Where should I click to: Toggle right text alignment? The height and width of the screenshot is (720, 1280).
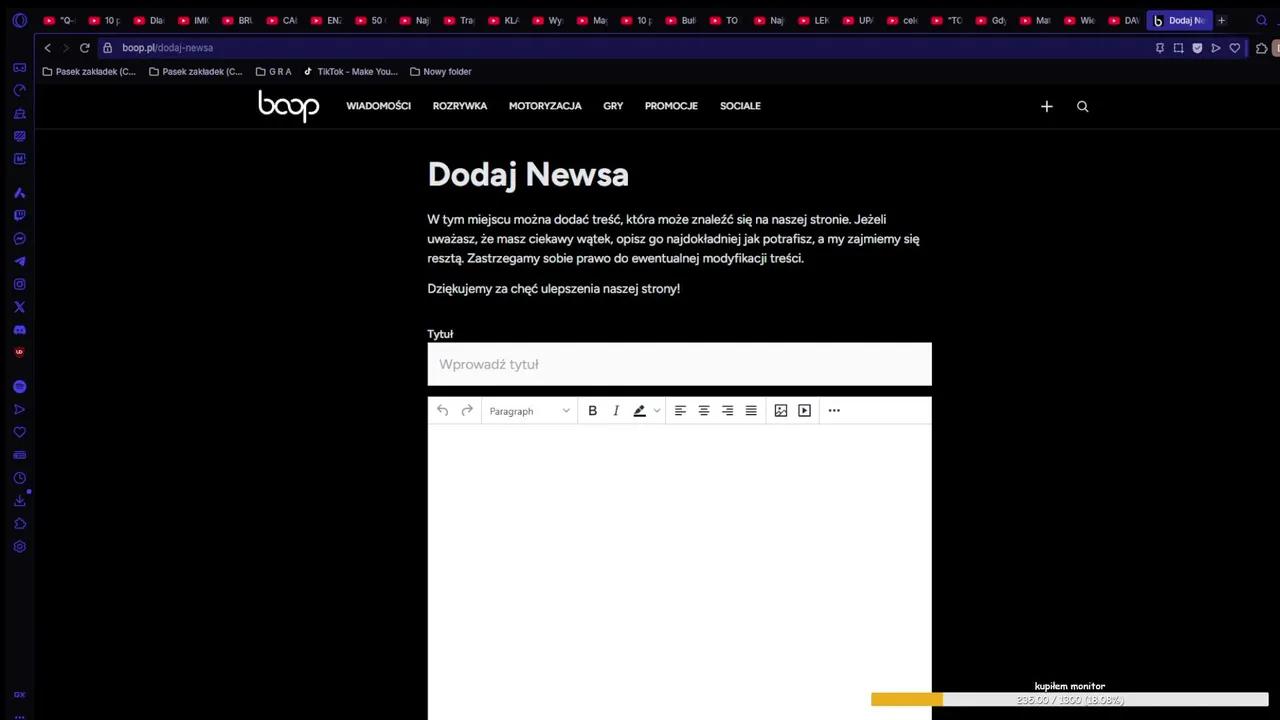click(727, 411)
